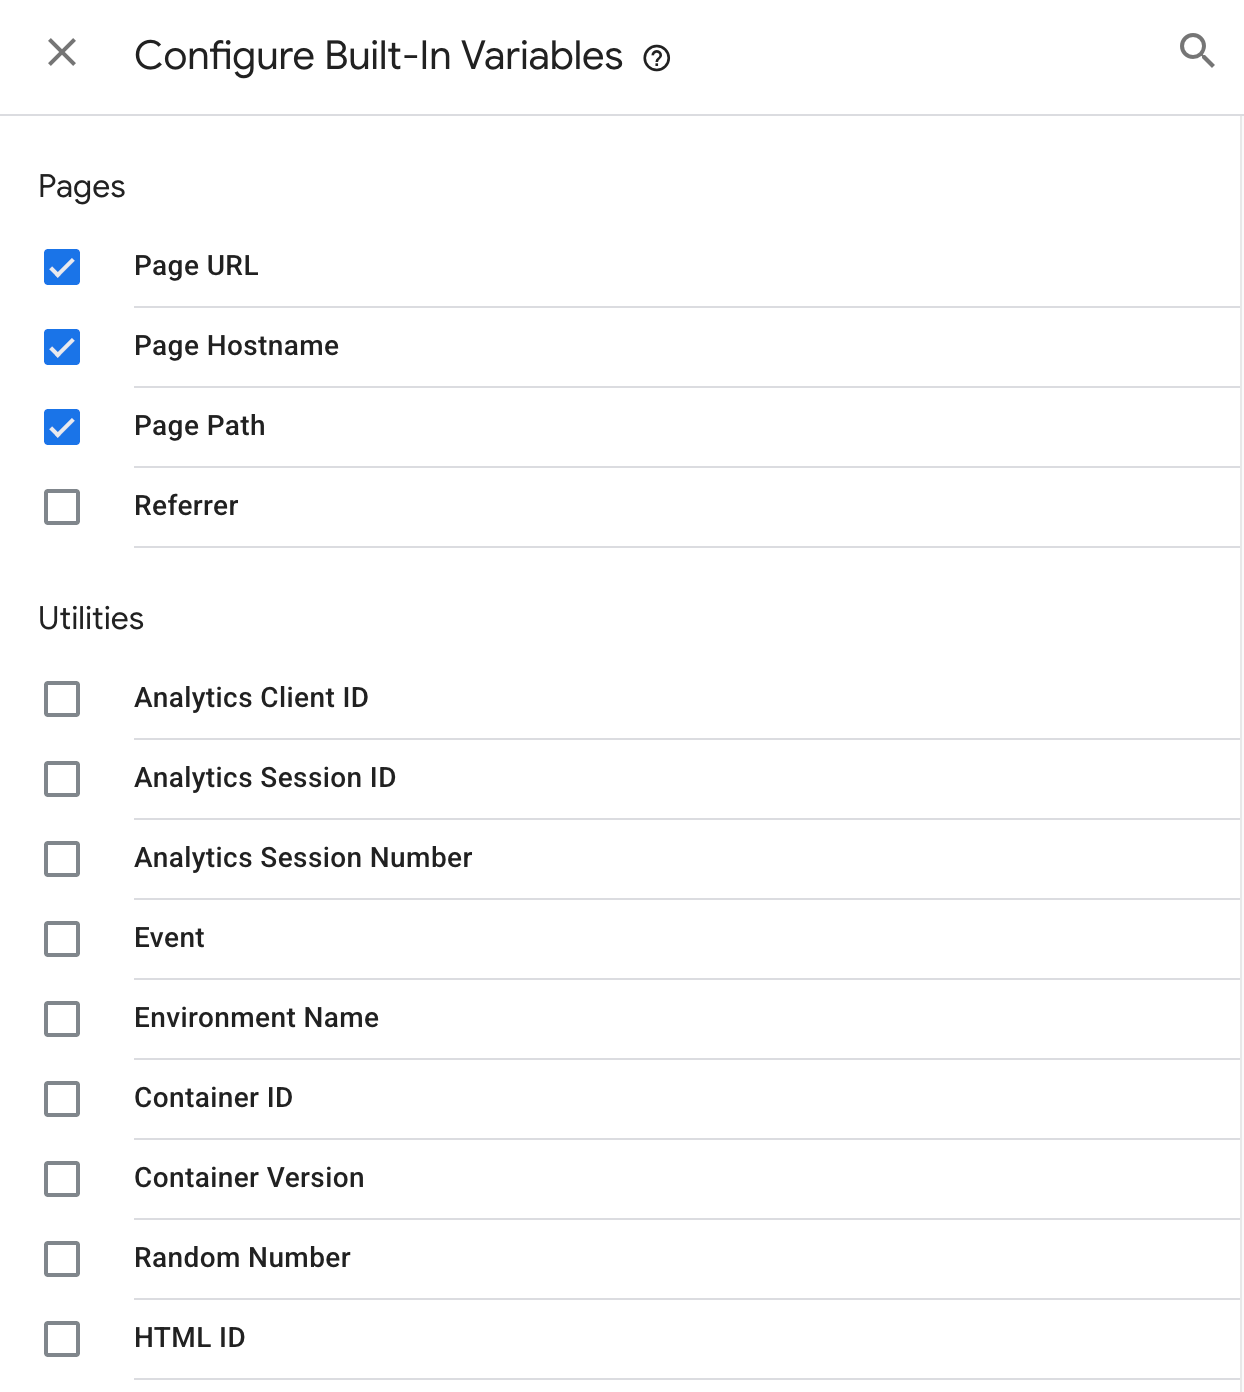The image size is (1244, 1392).
Task: Click the Page URL row label
Action: [196, 266]
